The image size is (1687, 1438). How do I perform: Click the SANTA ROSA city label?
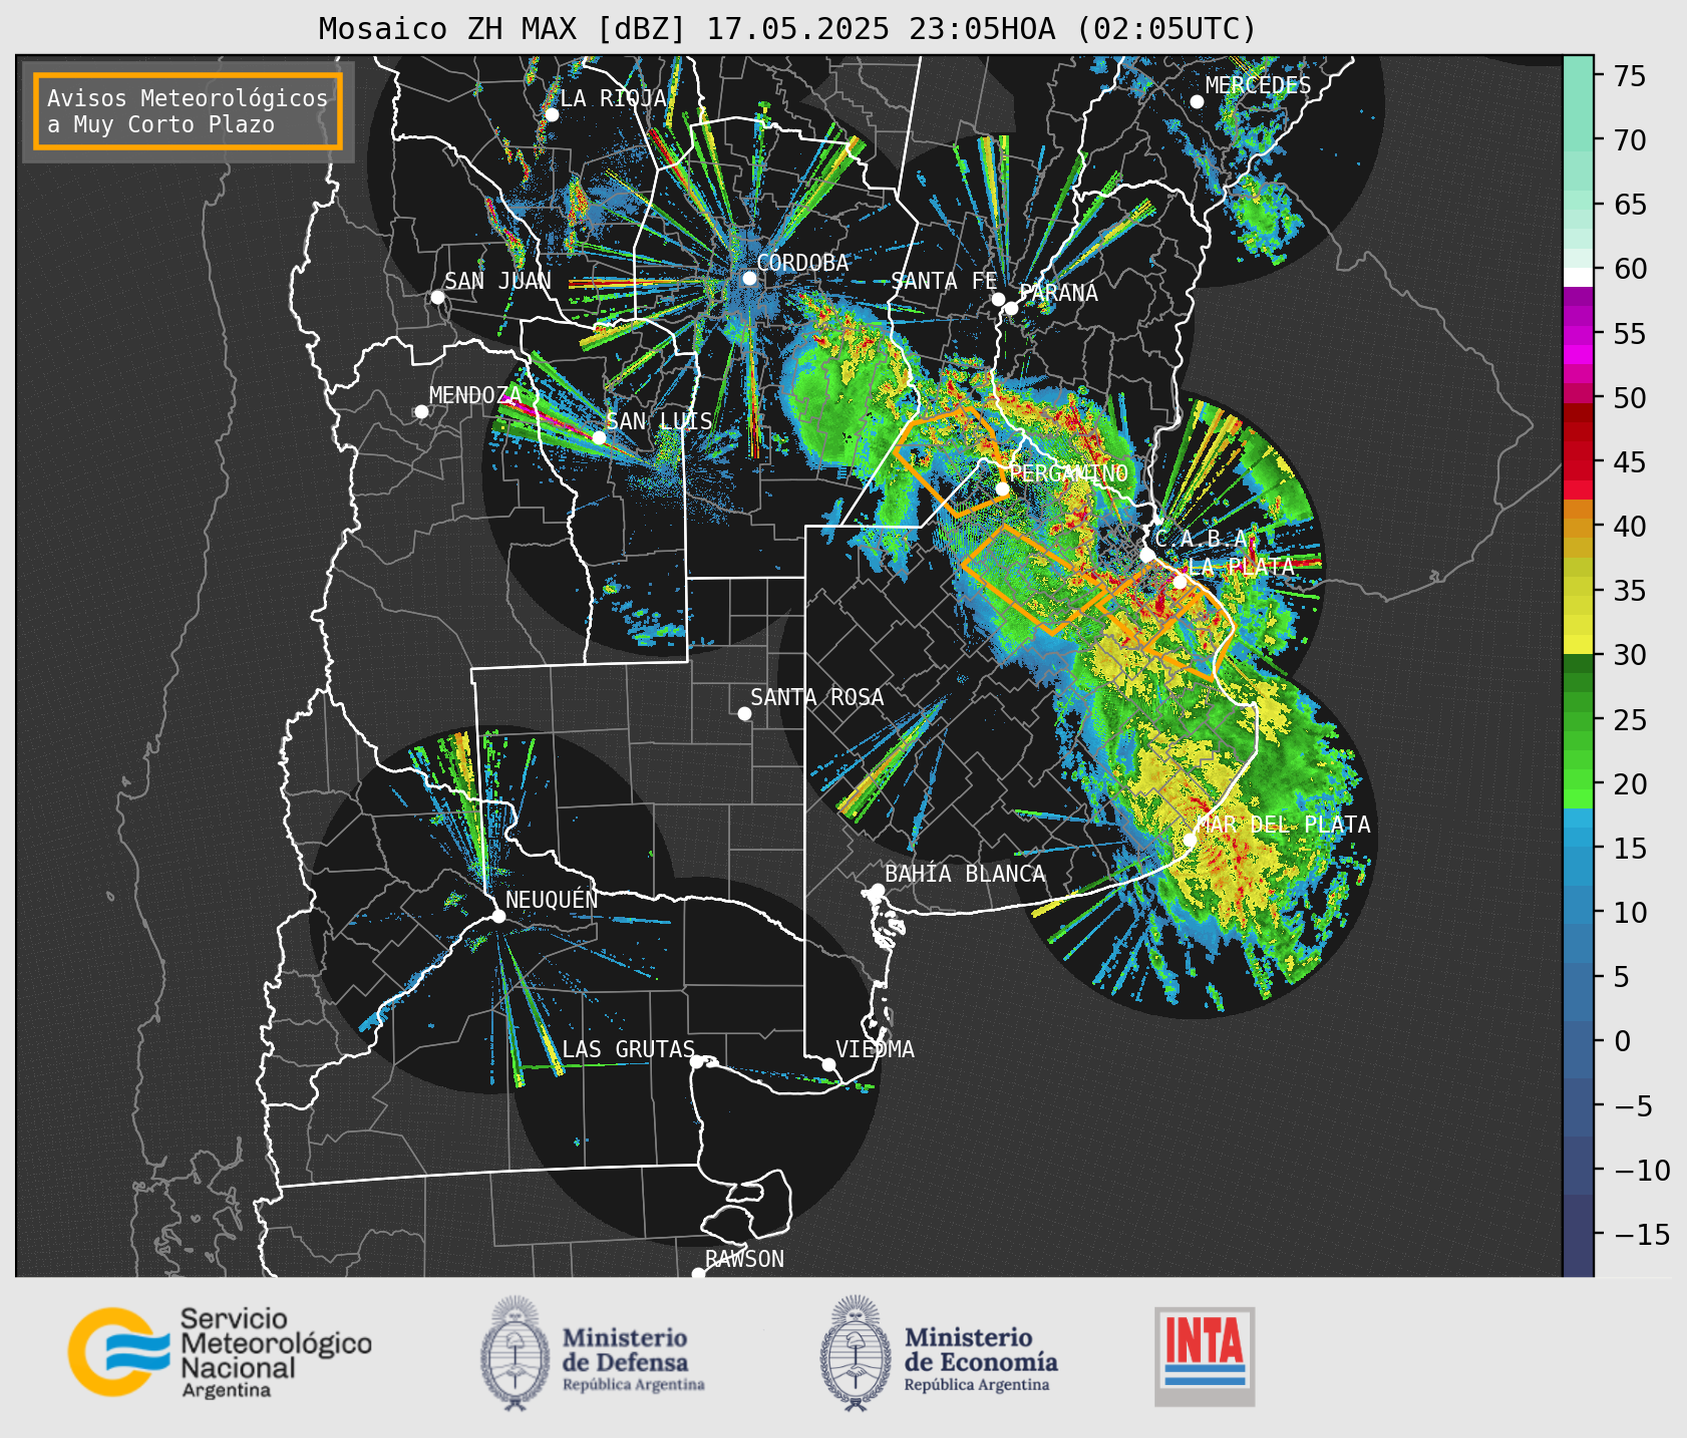point(817,697)
